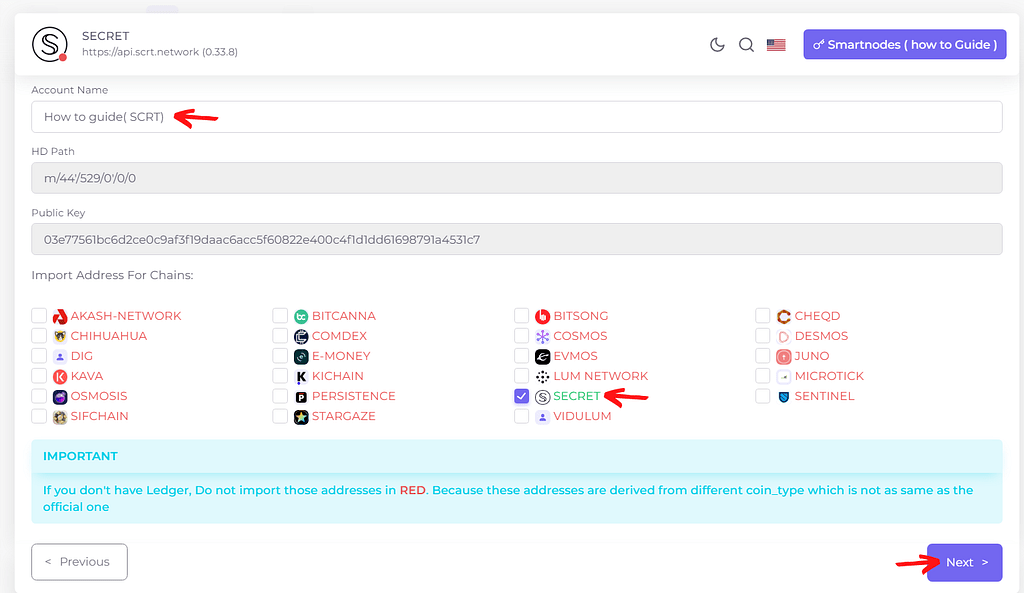Click Bitsong chain logo
The height and width of the screenshot is (593, 1024).
[x=543, y=316]
